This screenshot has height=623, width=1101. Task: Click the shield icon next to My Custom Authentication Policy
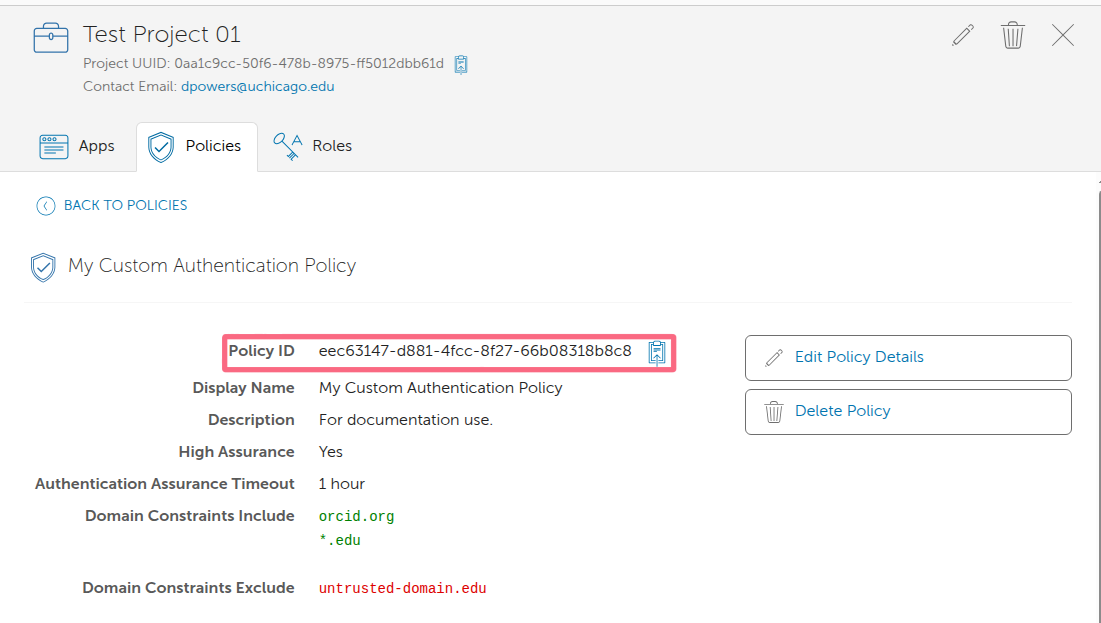43,267
